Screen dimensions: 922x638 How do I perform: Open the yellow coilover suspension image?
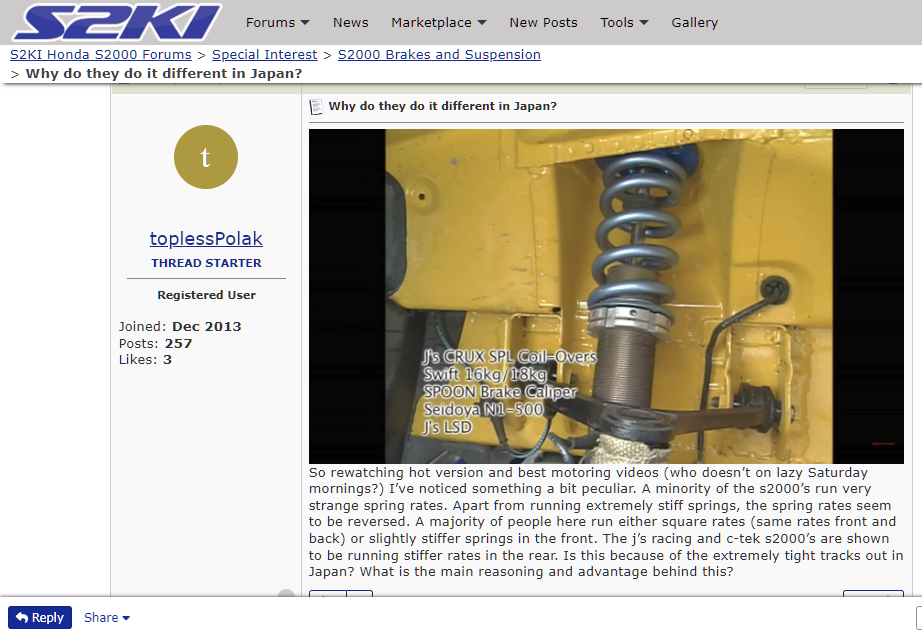tap(606, 296)
